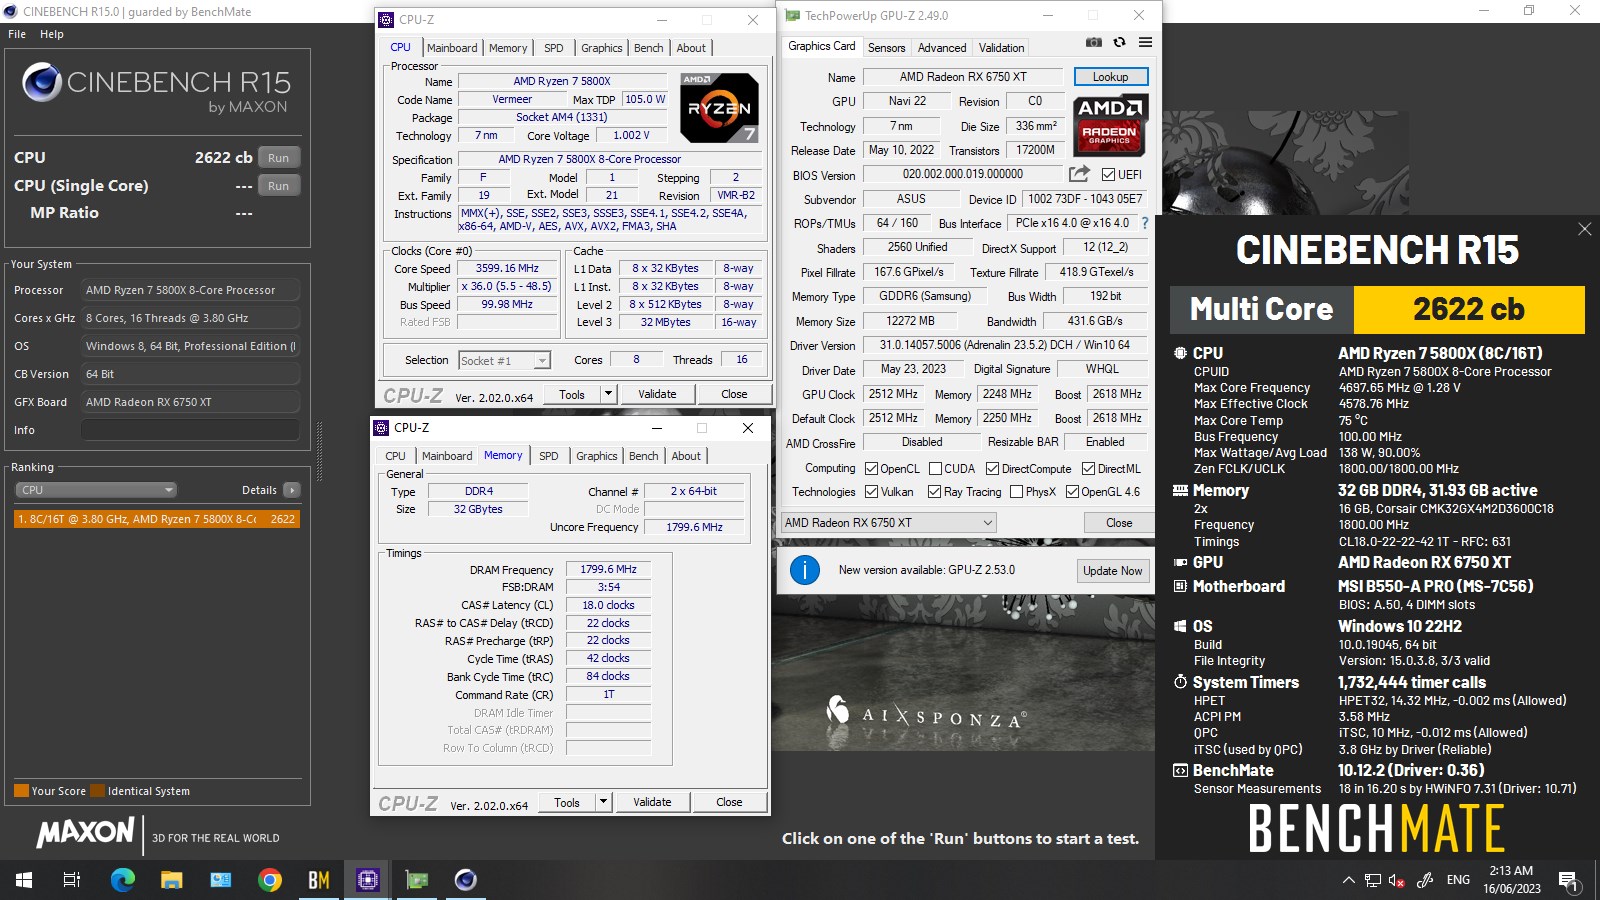Open the Cinebench ranking CPU dropdown
Viewport: 1600px width, 900px height.
pyautogui.click(x=96, y=490)
